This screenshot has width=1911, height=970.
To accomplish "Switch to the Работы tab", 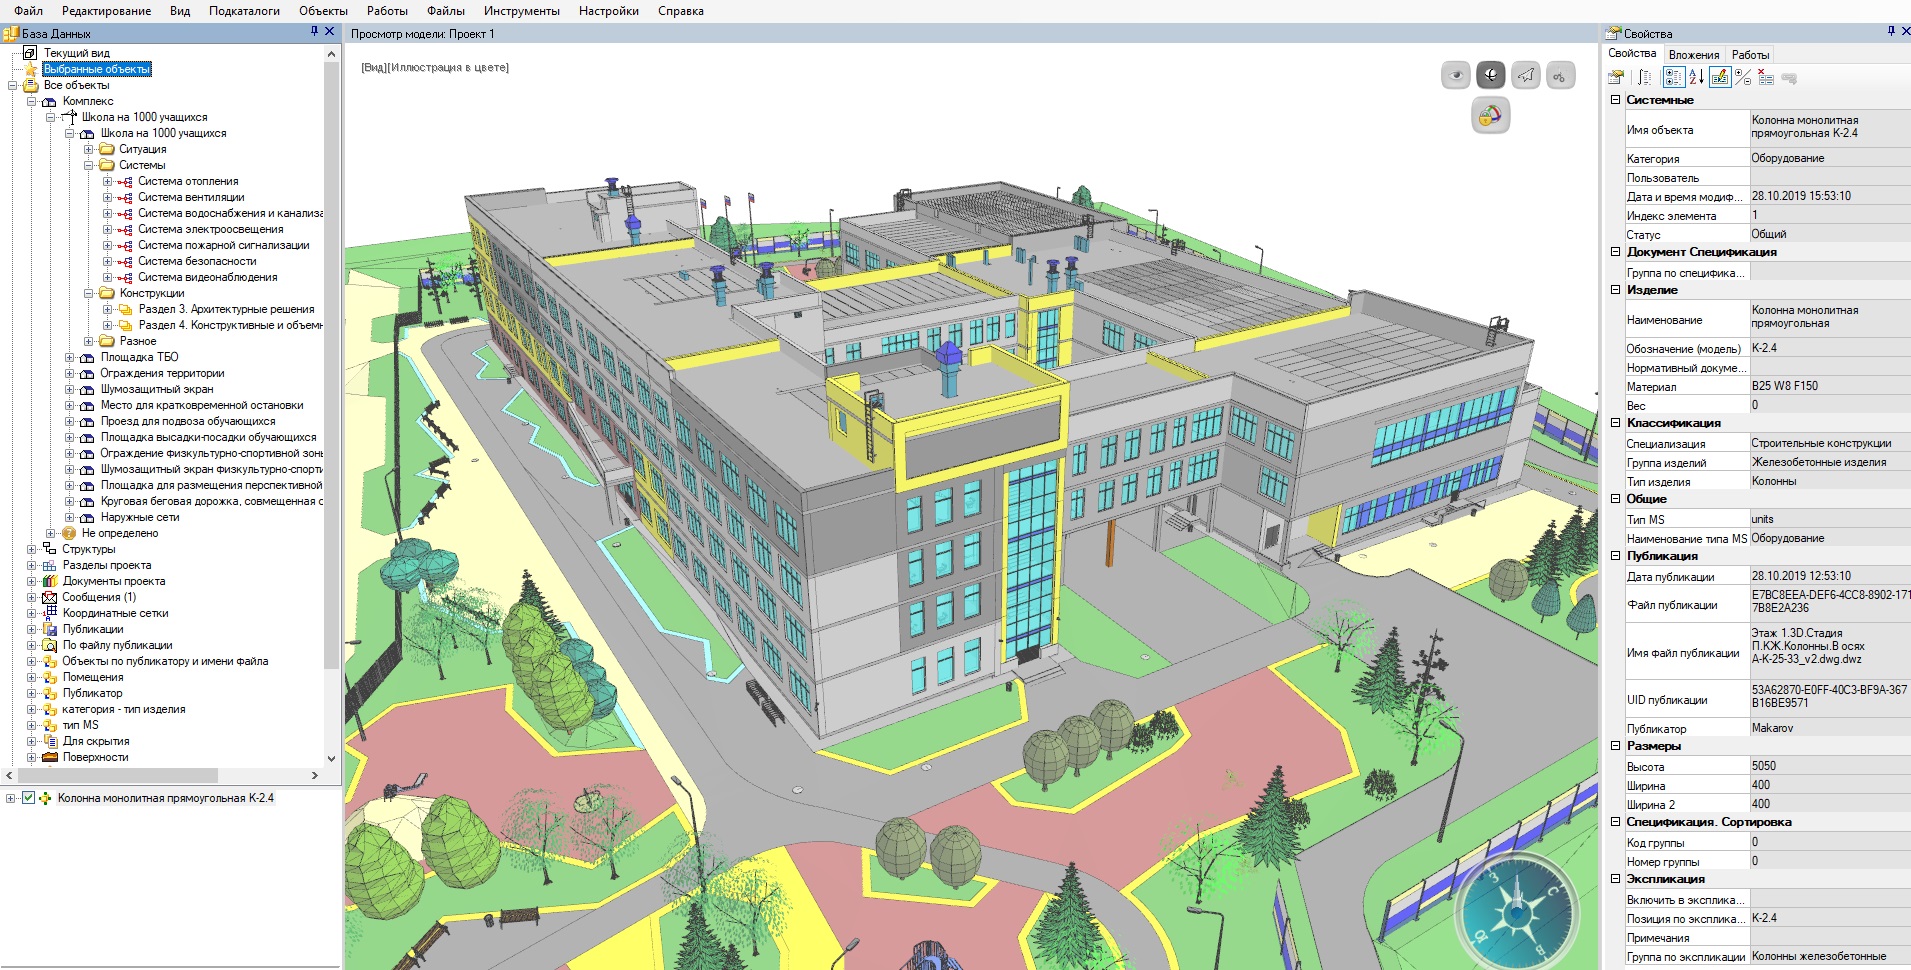I will 1750,55.
